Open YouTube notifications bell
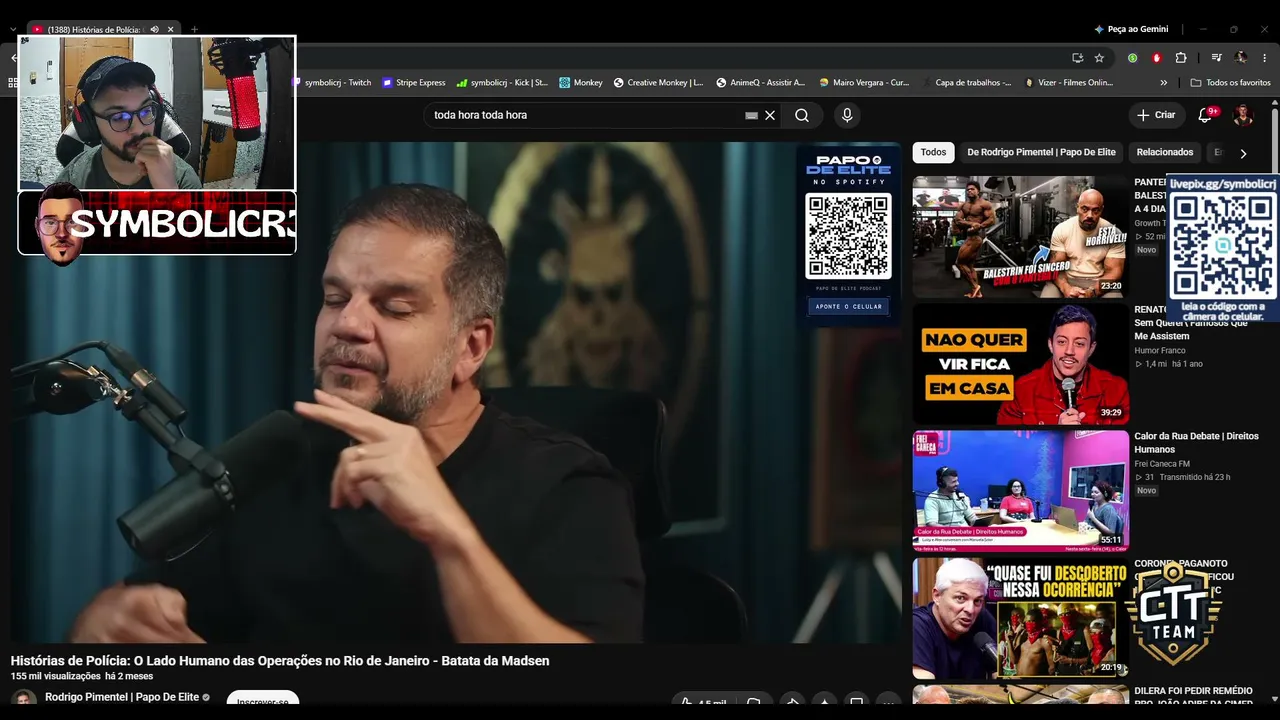 pyautogui.click(x=1206, y=115)
